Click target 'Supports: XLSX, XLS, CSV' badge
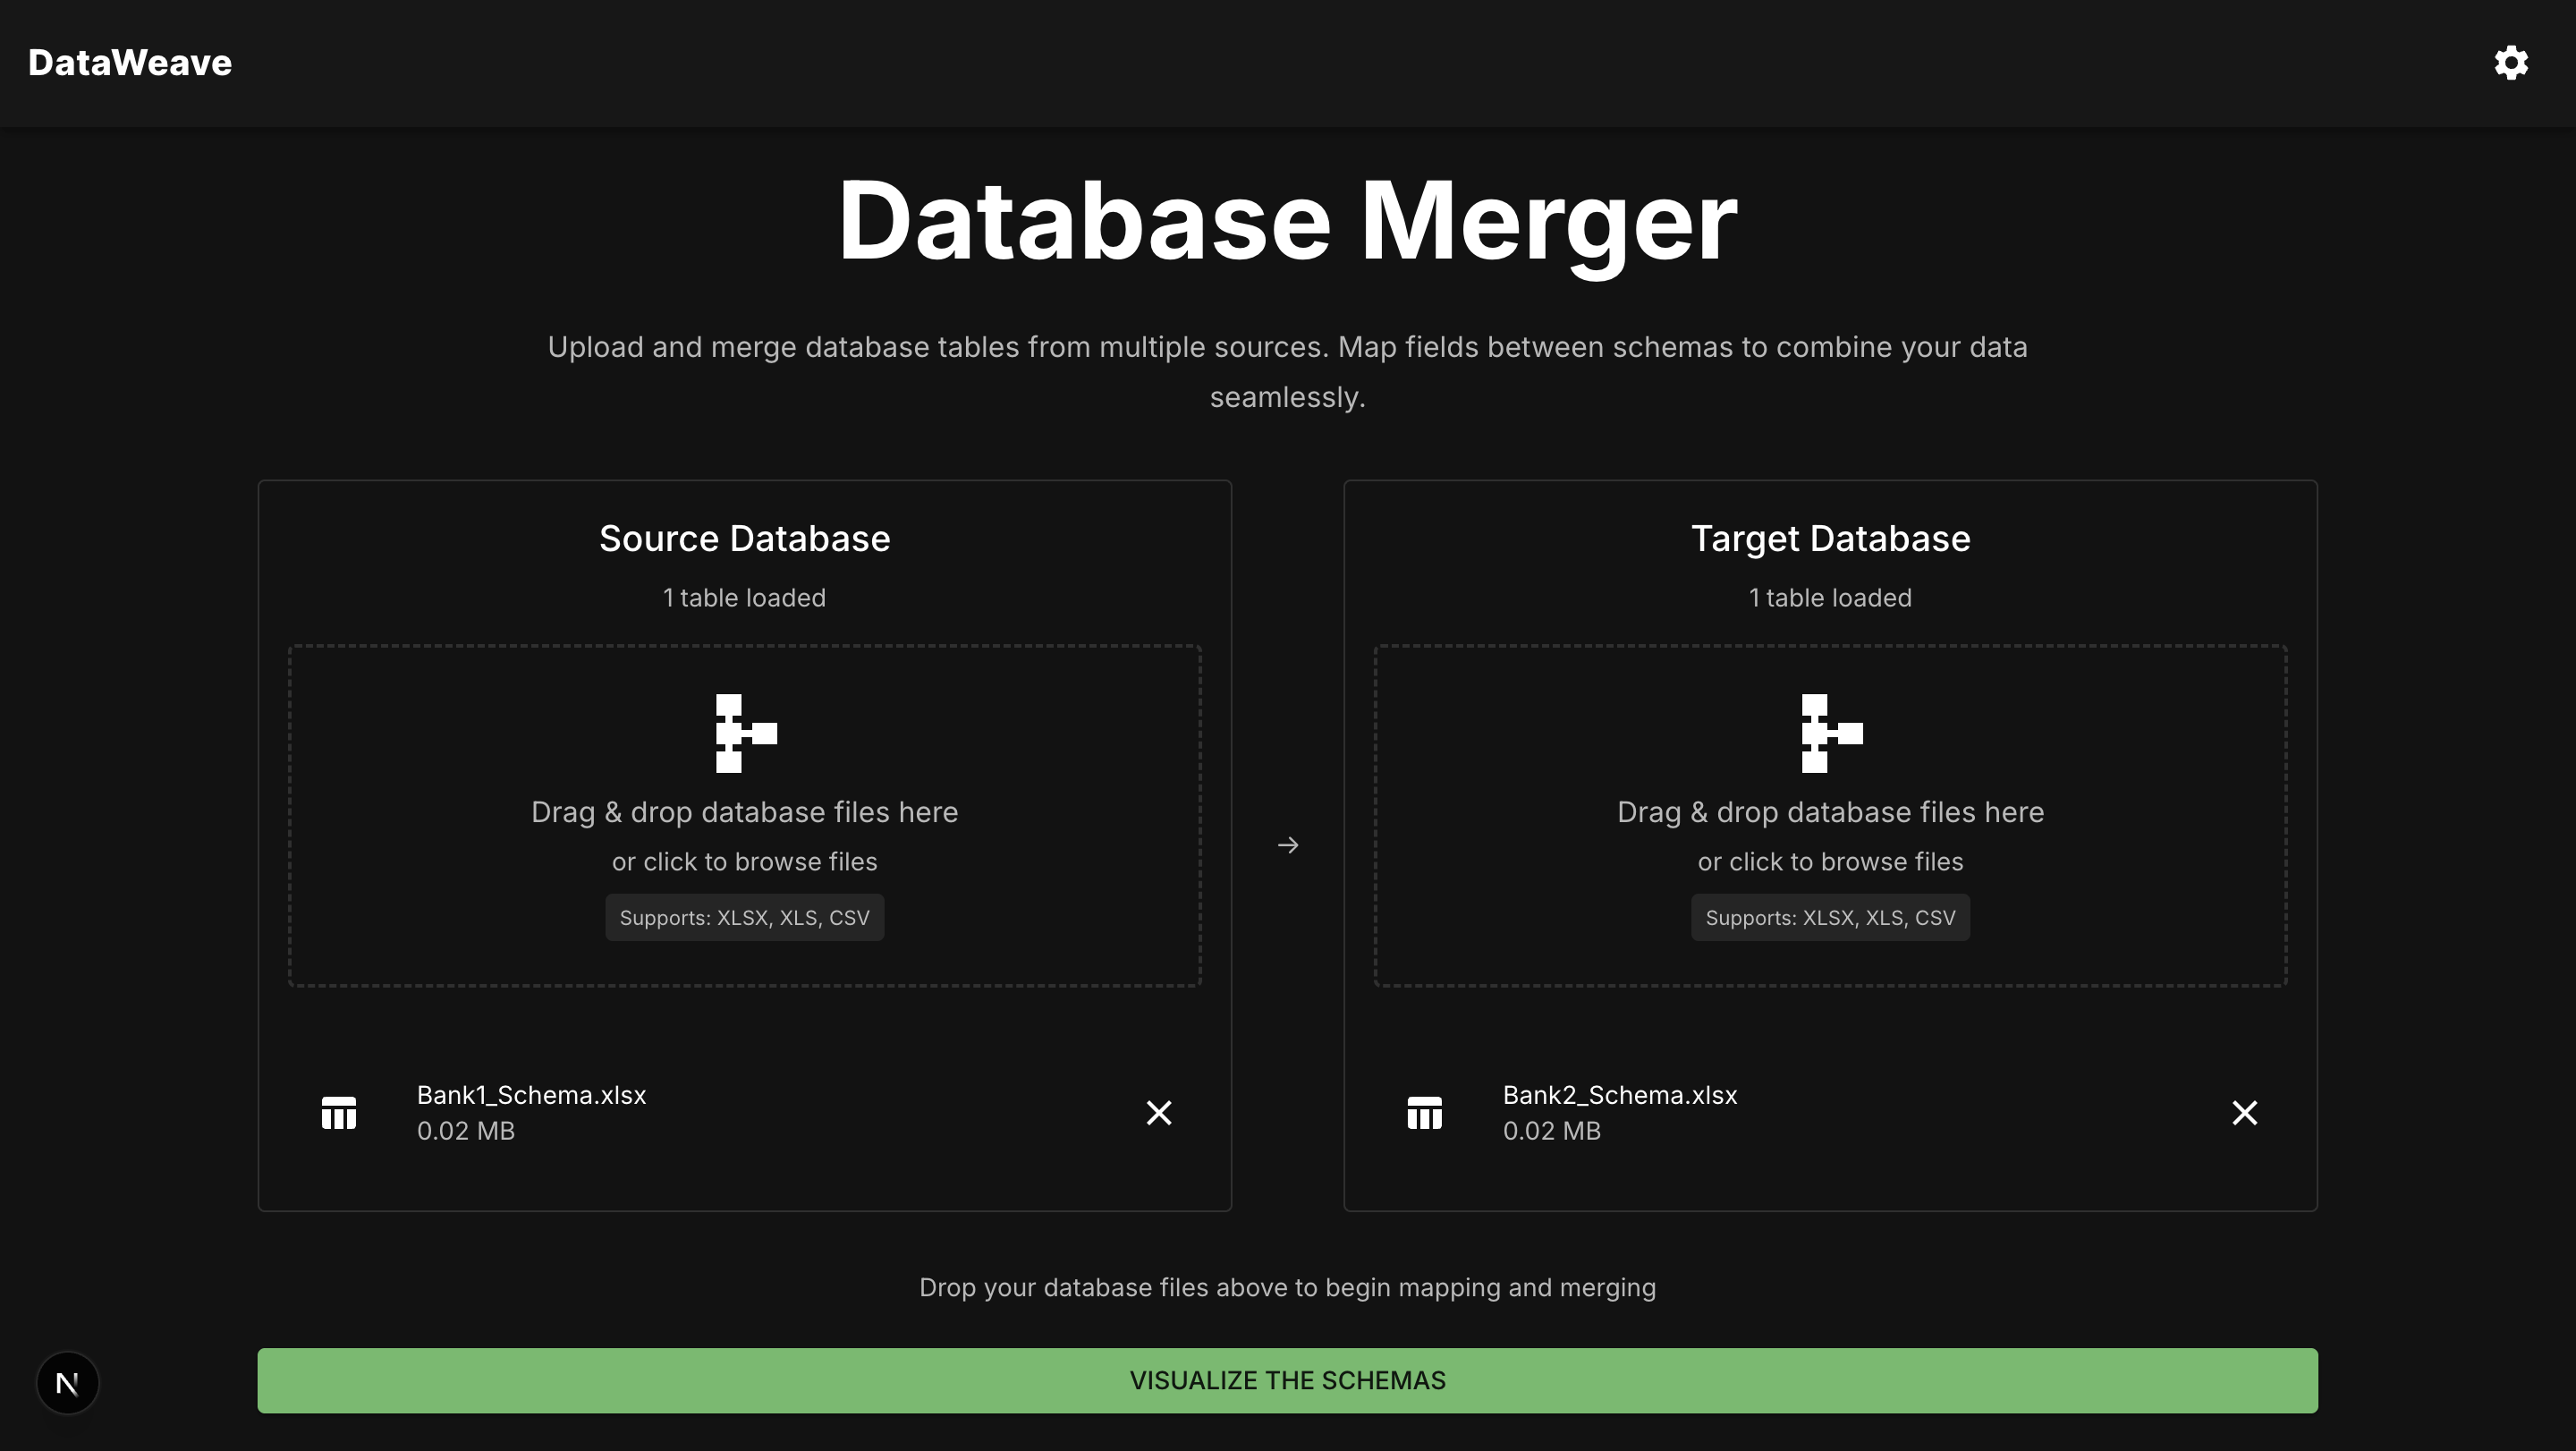Image resolution: width=2576 pixels, height=1451 pixels. (1830, 917)
